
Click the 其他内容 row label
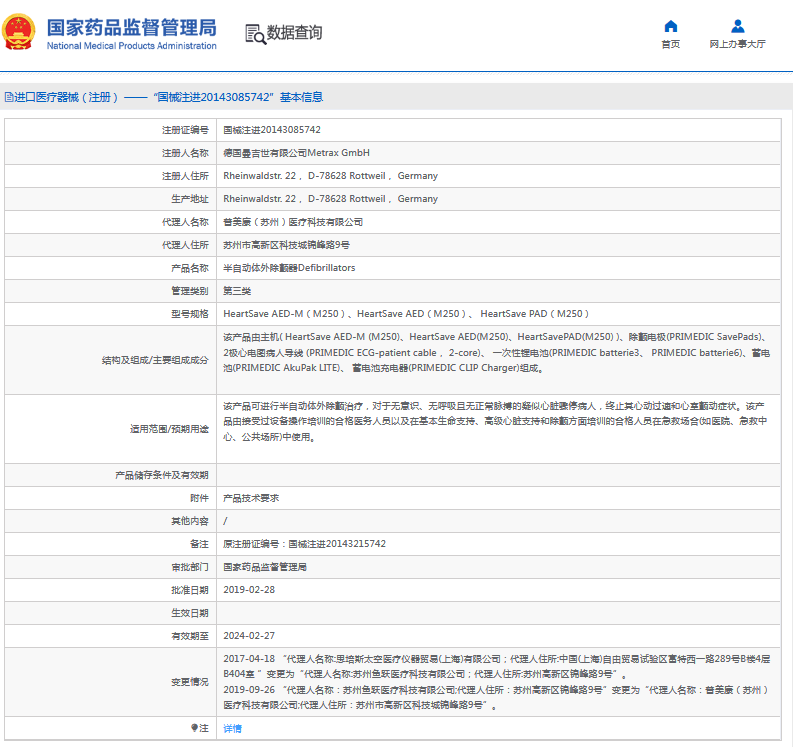[190, 521]
